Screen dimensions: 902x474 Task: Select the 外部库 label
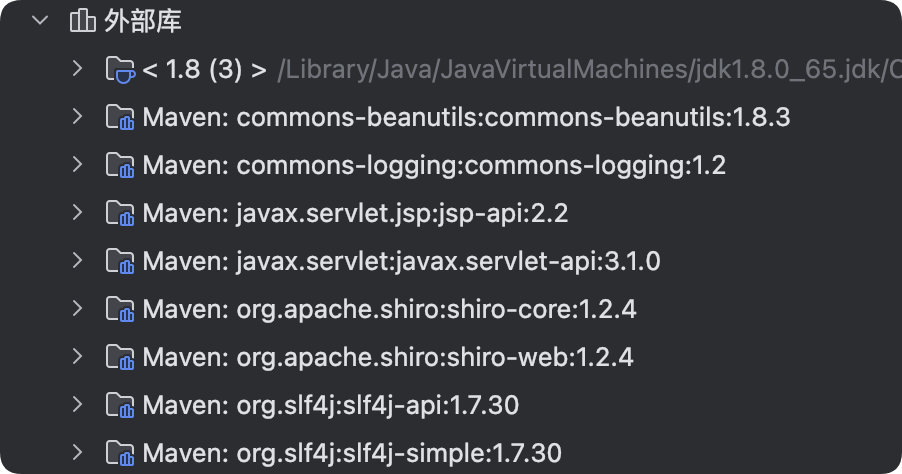[x=143, y=21]
